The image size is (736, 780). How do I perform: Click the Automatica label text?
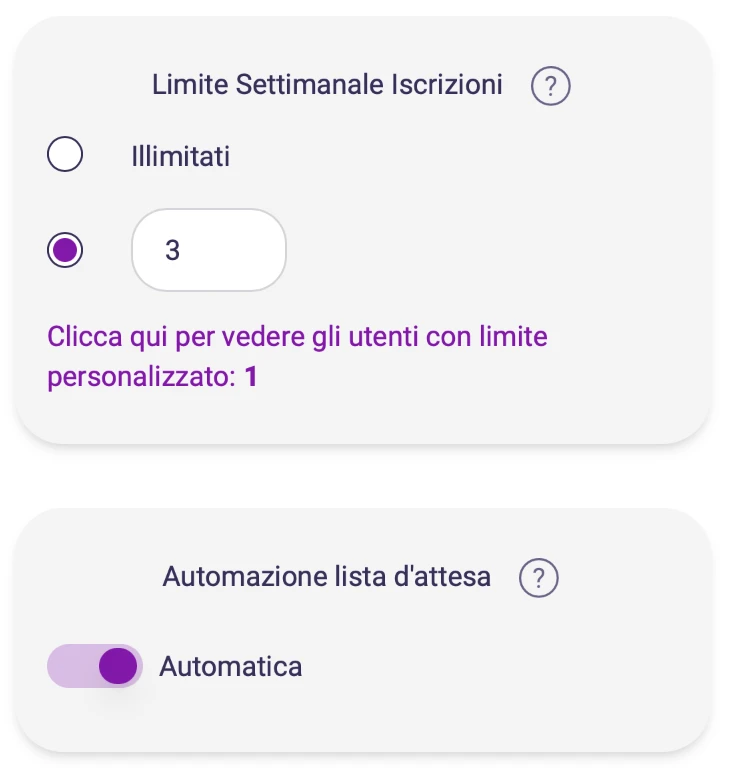pyautogui.click(x=231, y=666)
